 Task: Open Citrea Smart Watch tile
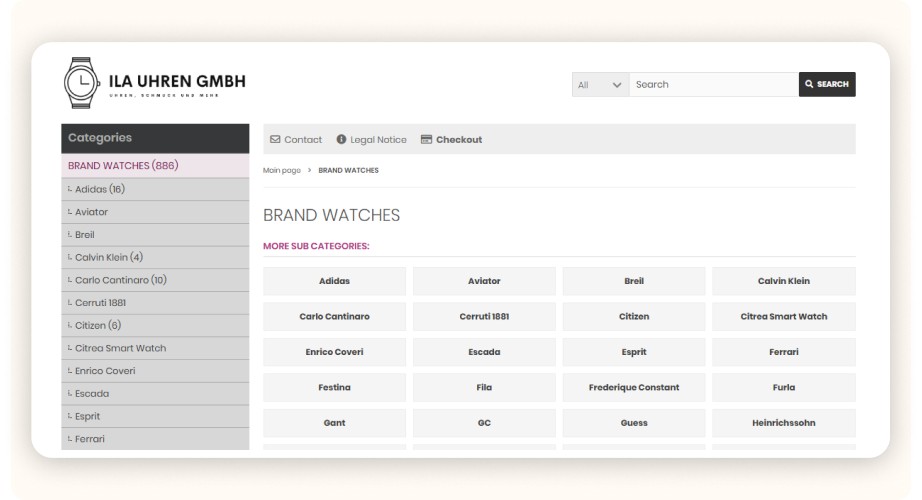(x=784, y=316)
